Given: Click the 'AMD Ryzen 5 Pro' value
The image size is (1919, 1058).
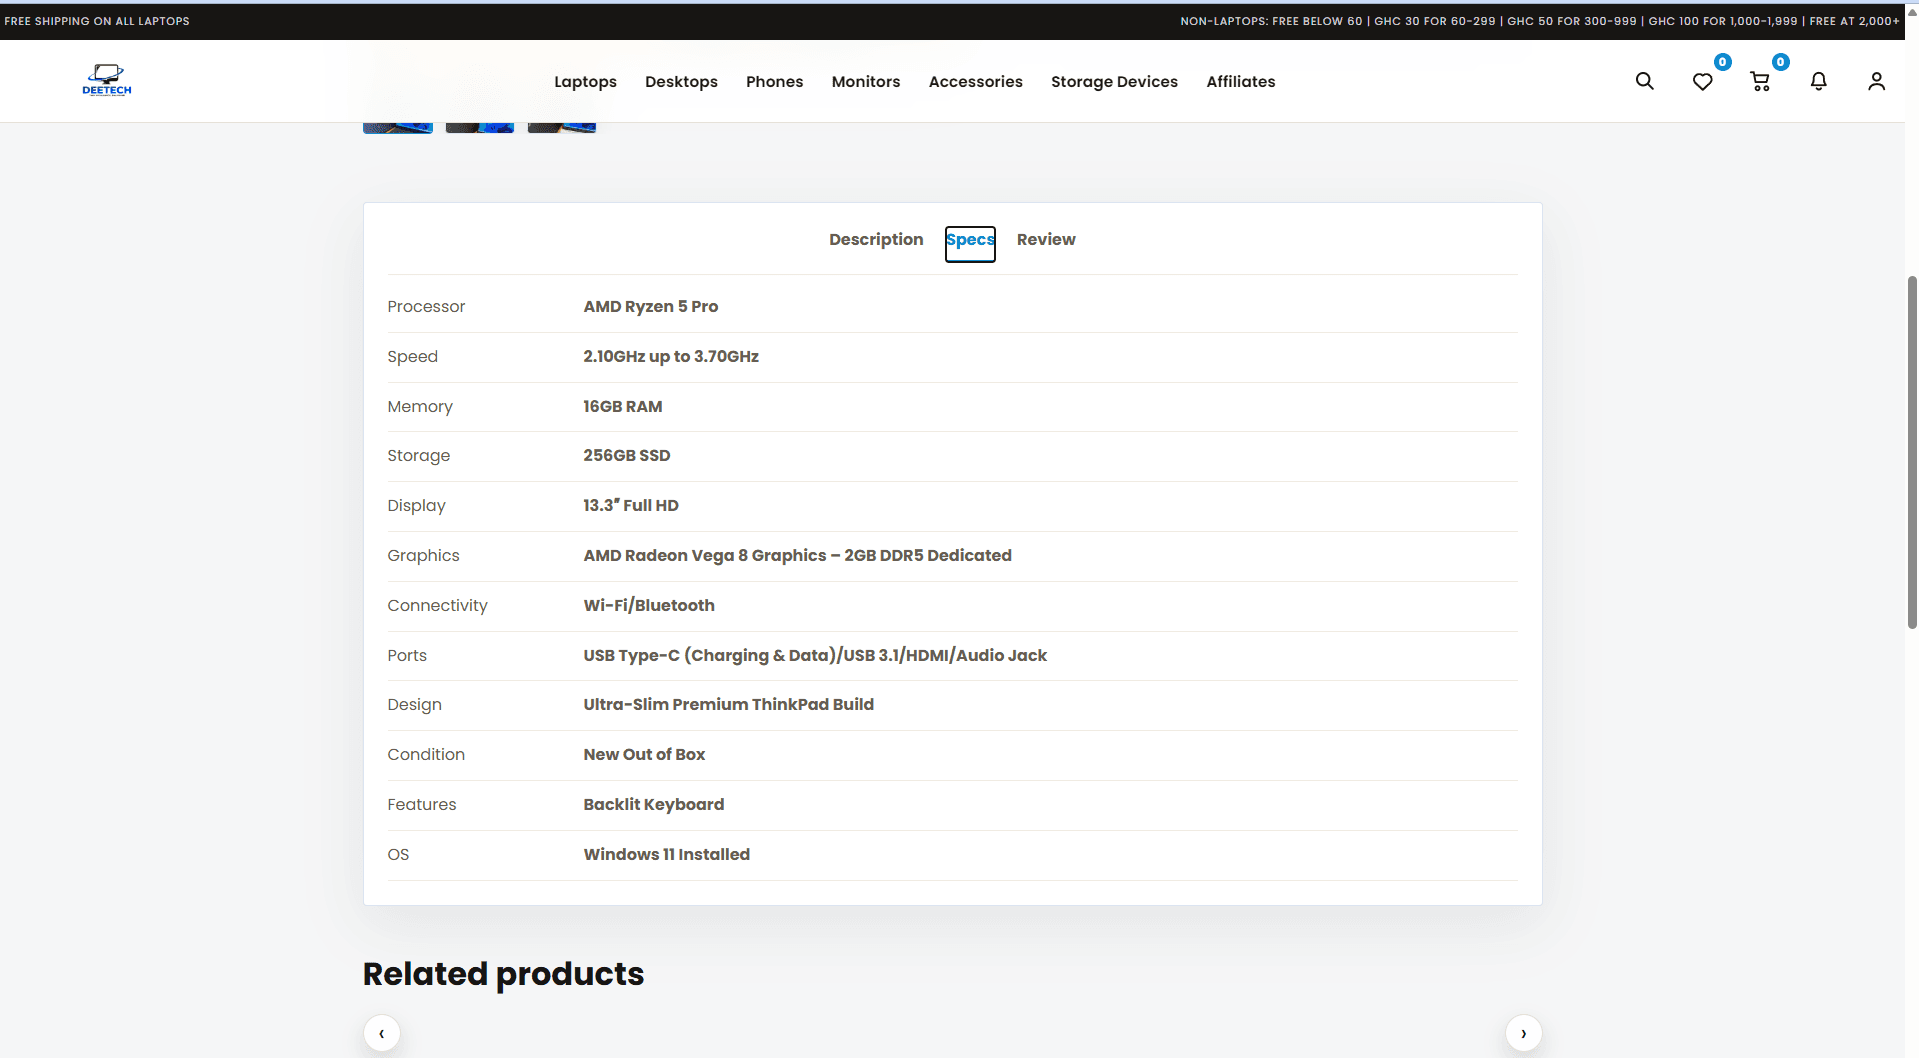Looking at the screenshot, I should [651, 306].
